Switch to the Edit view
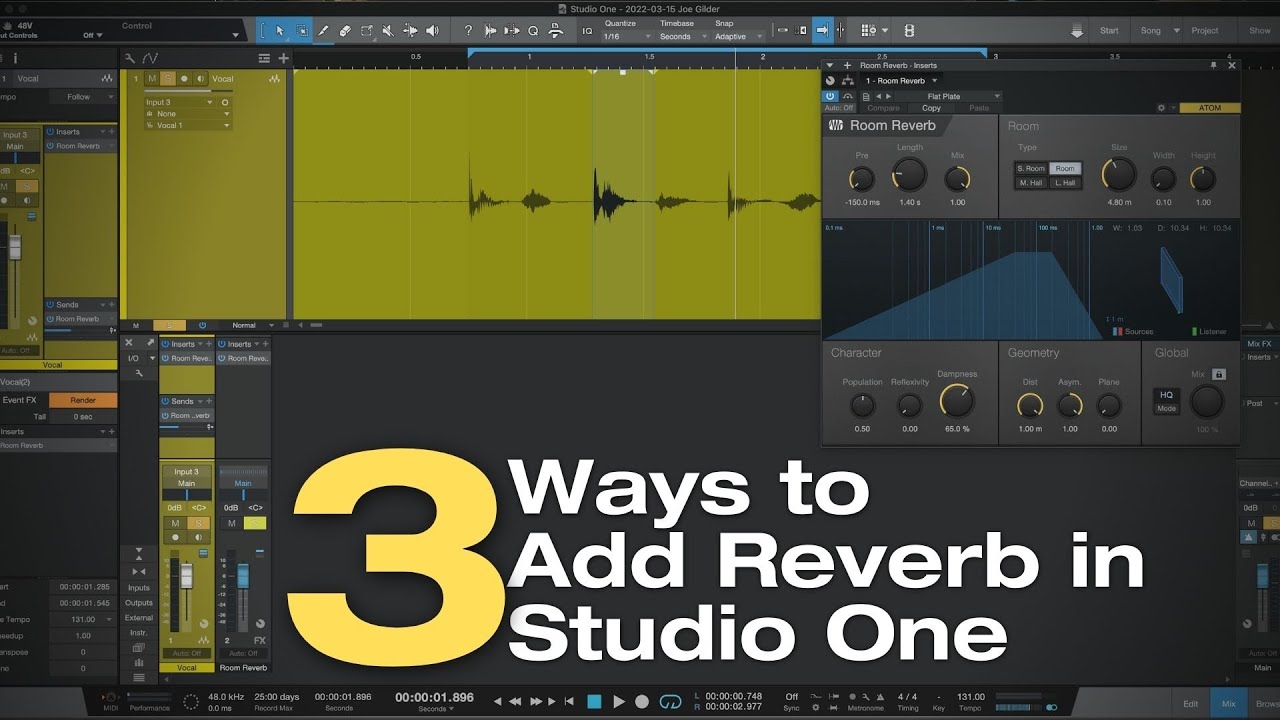The height and width of the screenshot is (720, 1280). pos(1190,704)
